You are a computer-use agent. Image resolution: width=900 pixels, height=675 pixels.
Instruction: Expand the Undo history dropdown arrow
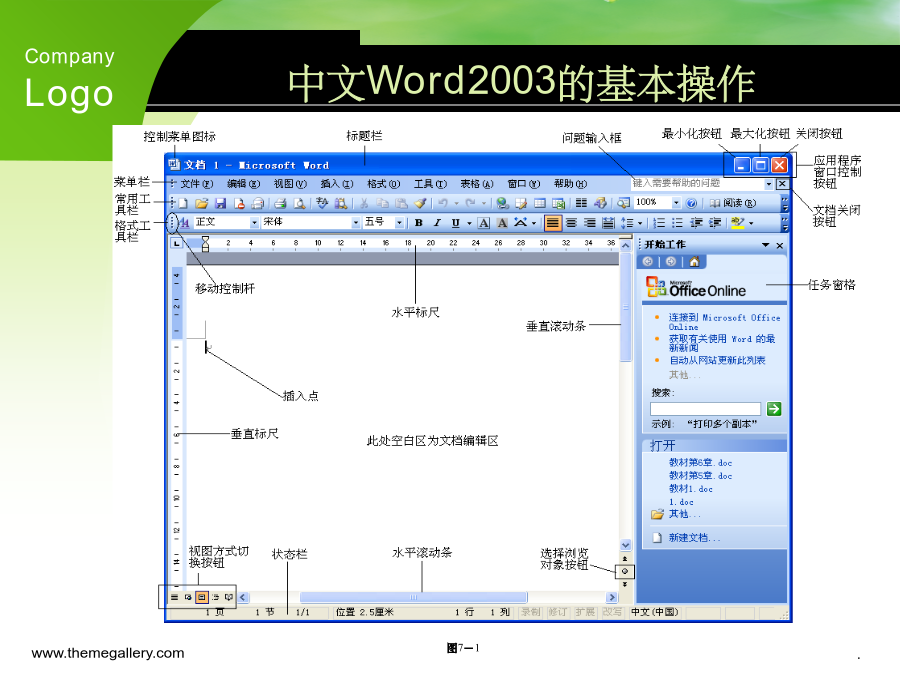(456, 203)
